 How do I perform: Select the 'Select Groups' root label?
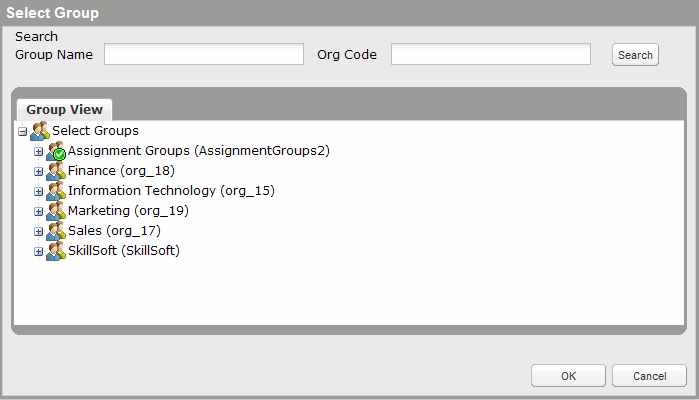pyautogui.click(x=95, y=131)
